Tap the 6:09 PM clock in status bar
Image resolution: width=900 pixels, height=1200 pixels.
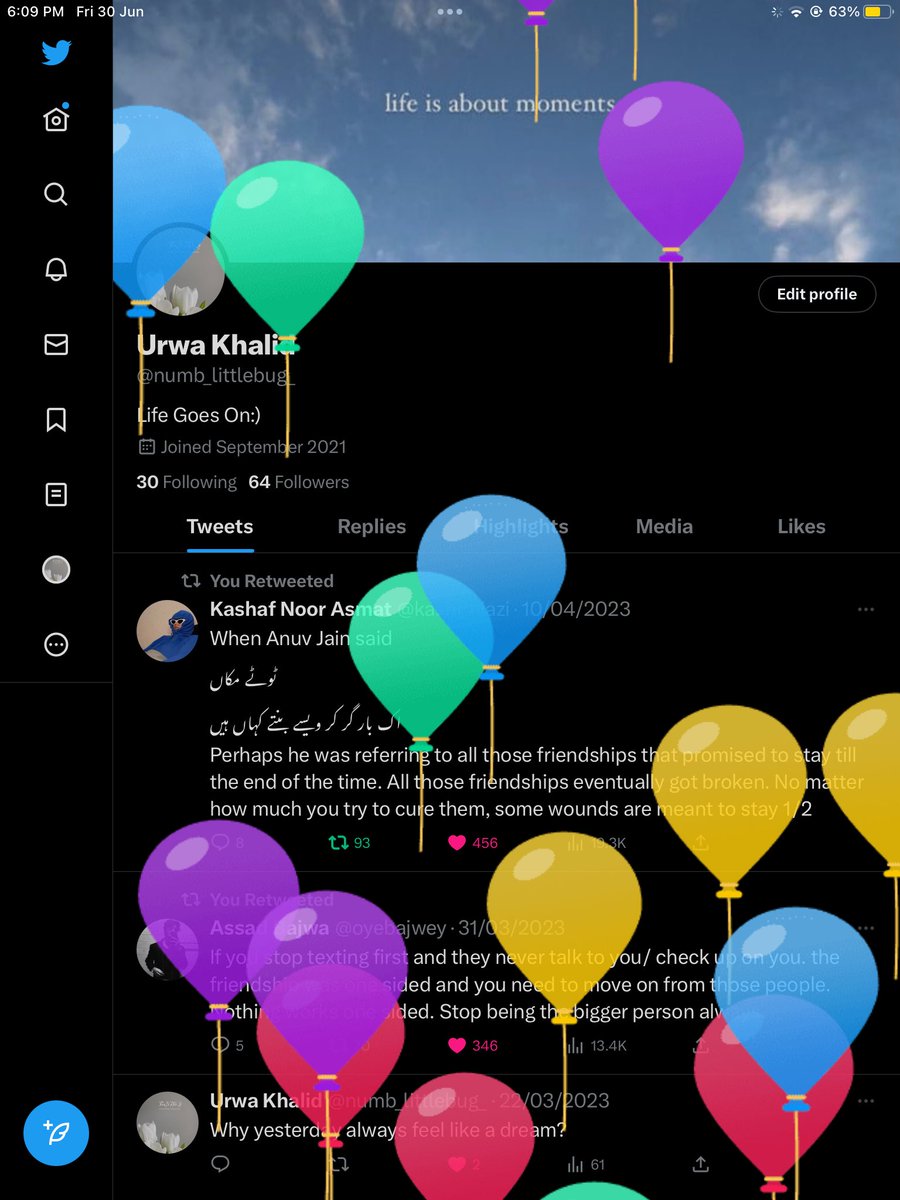coord(35,12)
